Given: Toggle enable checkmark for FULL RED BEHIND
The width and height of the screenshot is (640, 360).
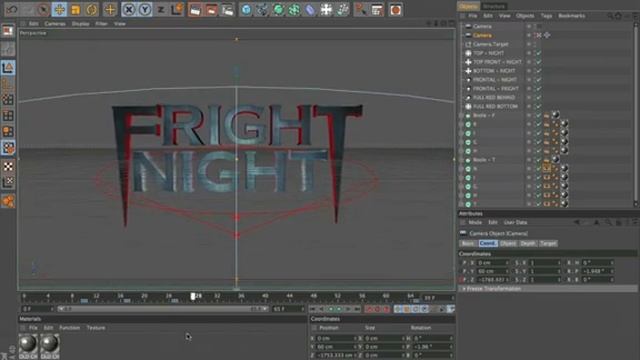Looking at the screenshot, I should click(539, 98).
